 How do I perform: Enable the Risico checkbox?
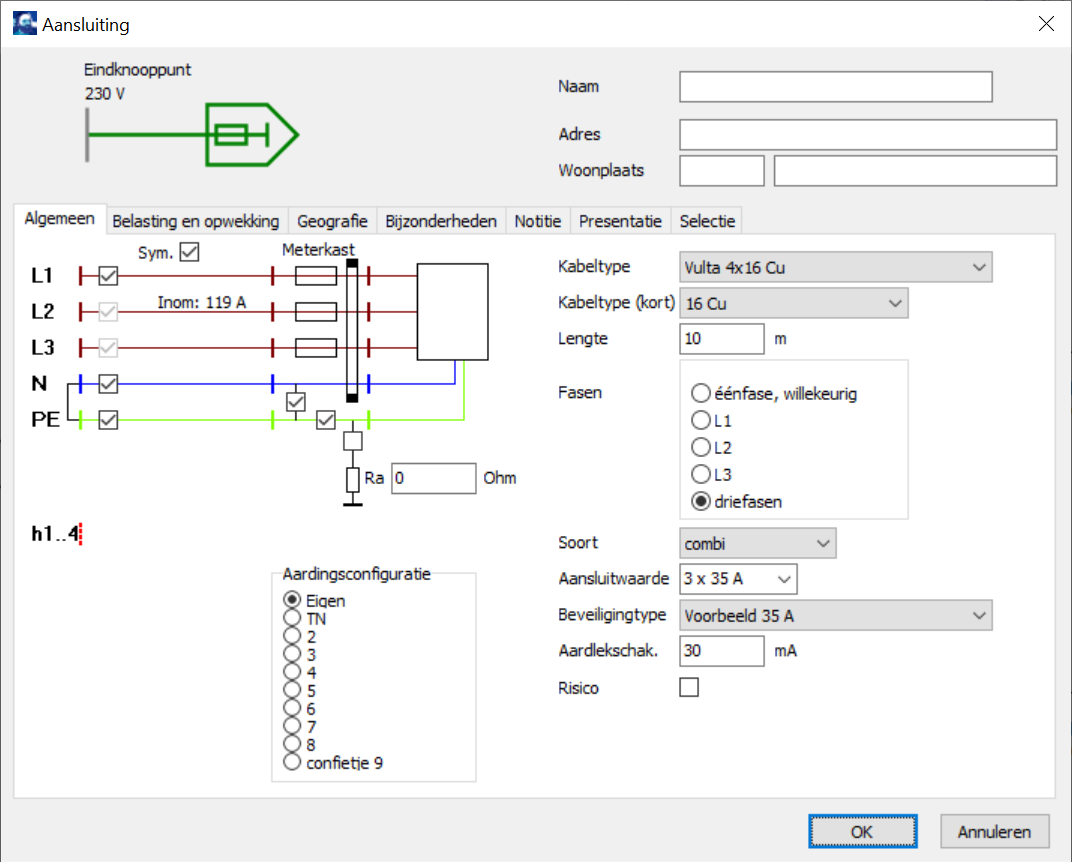[x=689, y=687]
